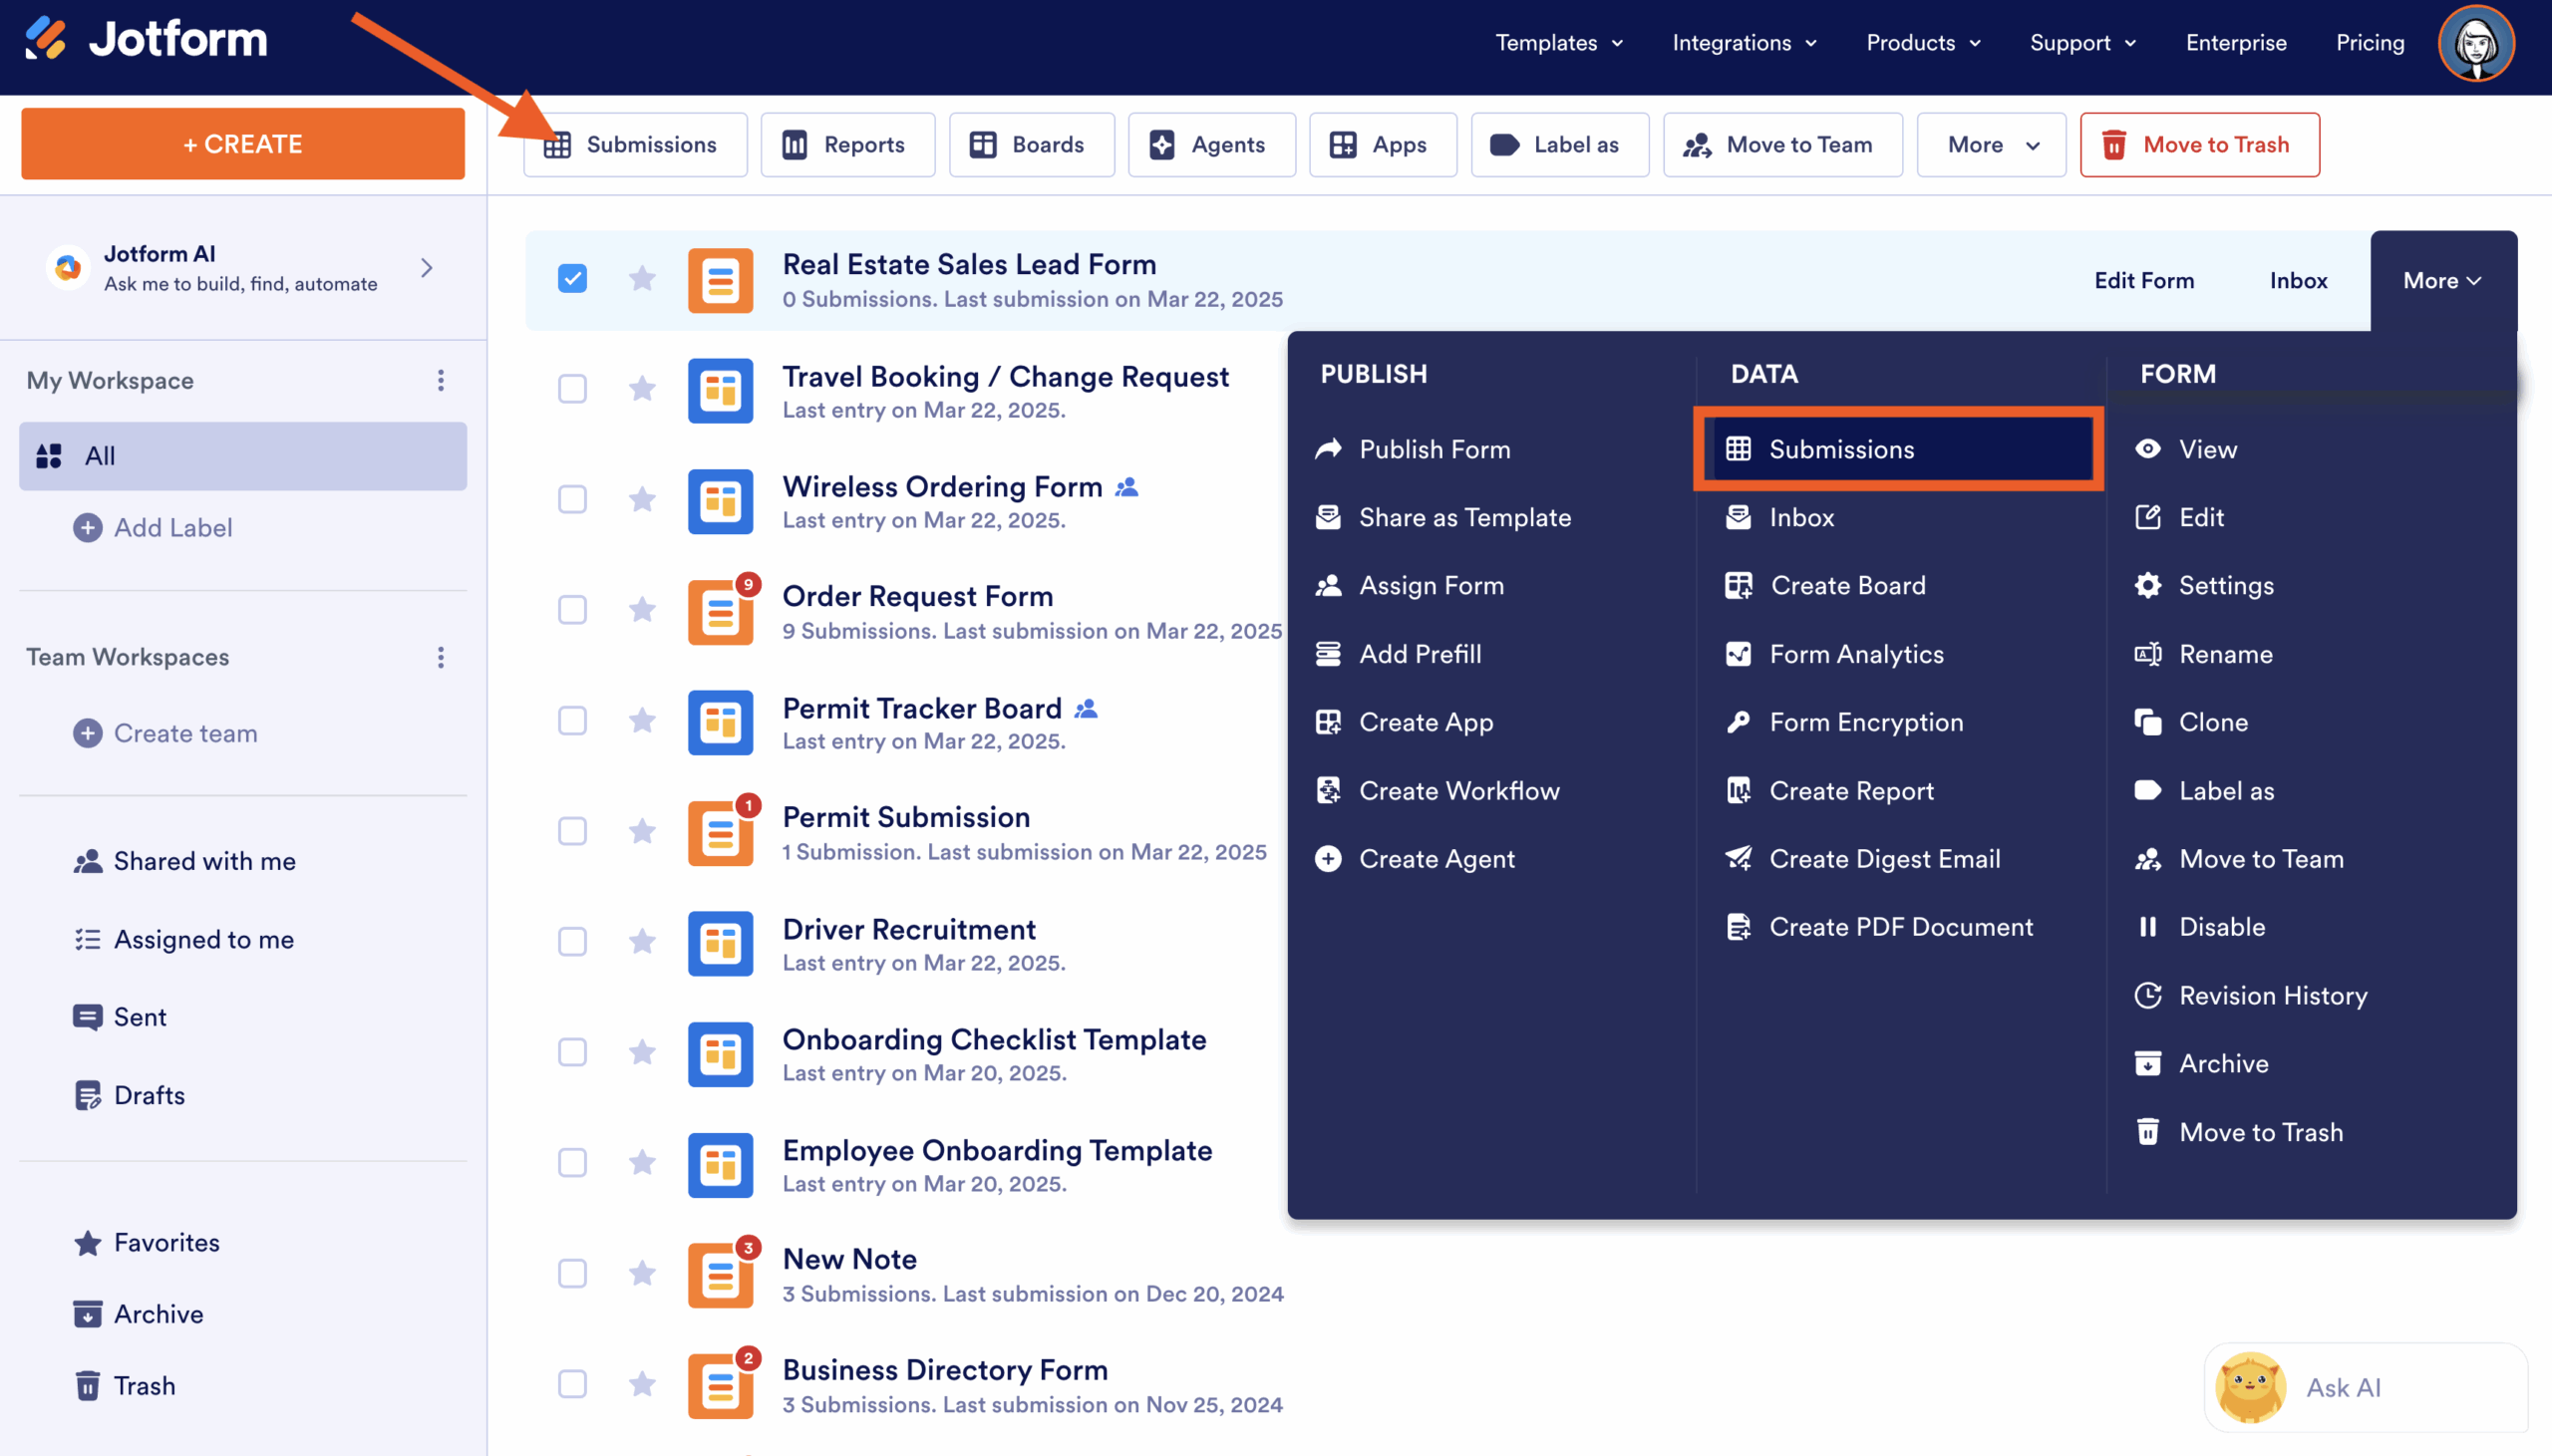Viewport: 2552px width, 1456px height.
Task: Click the Move to Trash toolbar button
Action: click(x=2199, y=145)
